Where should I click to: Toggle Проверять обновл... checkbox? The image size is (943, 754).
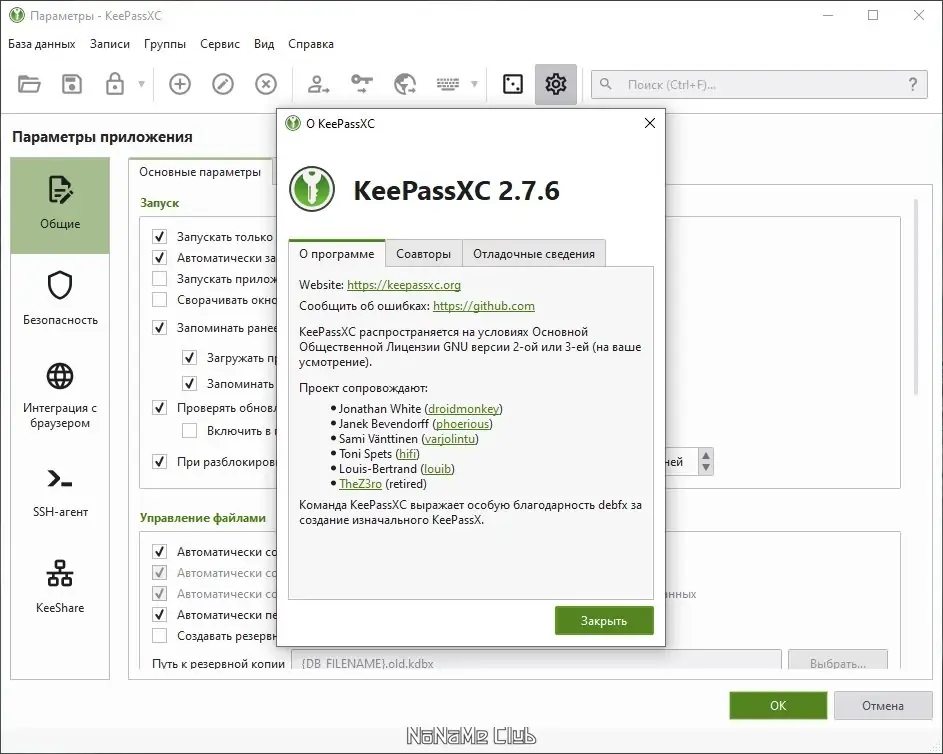click(159, 408)
